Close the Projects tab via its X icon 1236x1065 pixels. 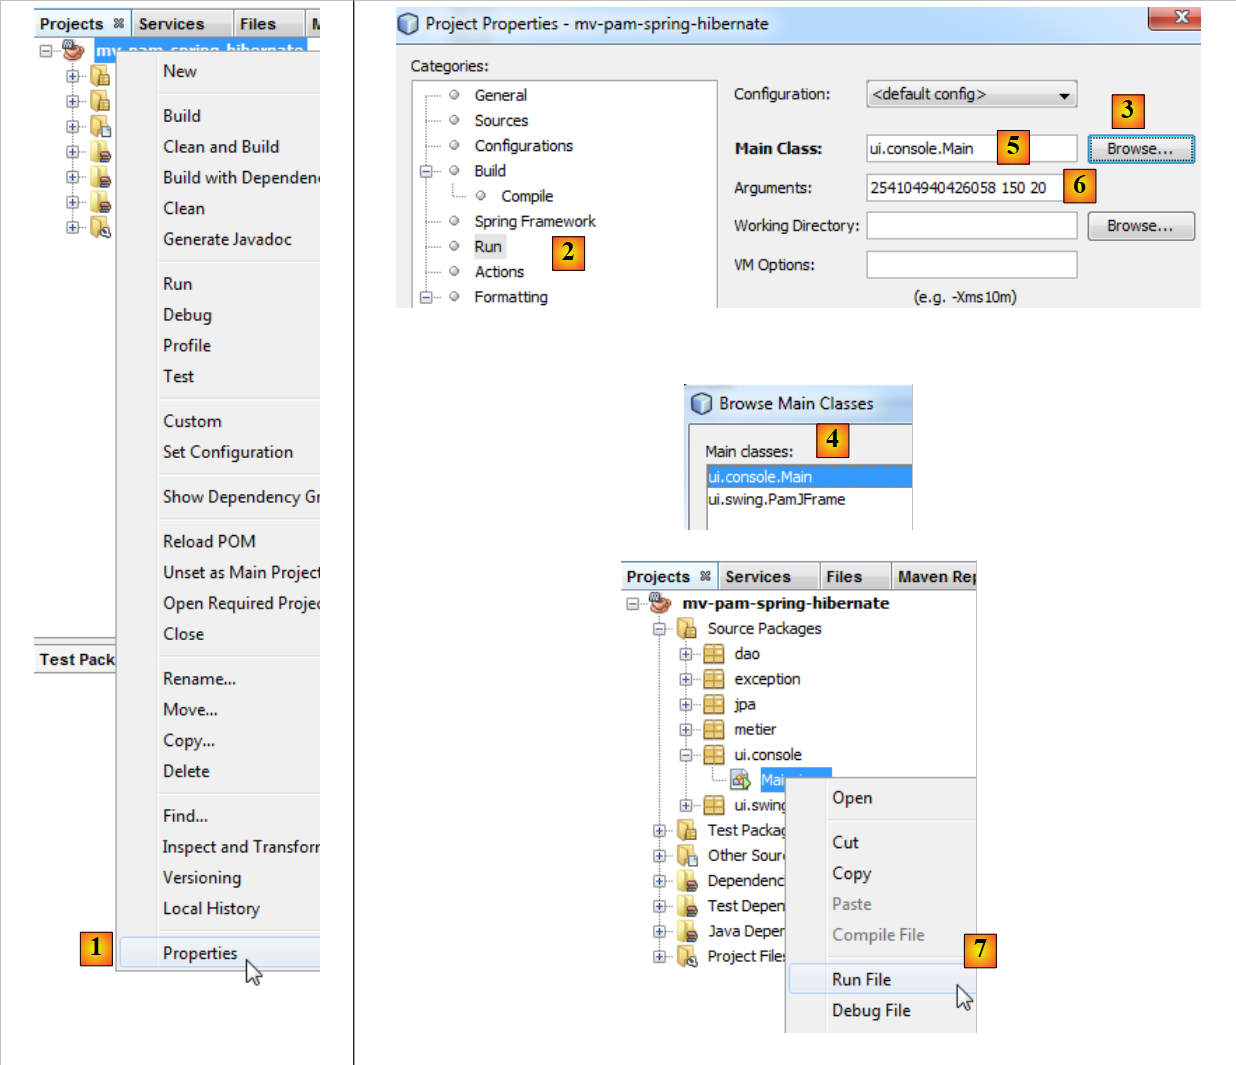coord(705,576)
